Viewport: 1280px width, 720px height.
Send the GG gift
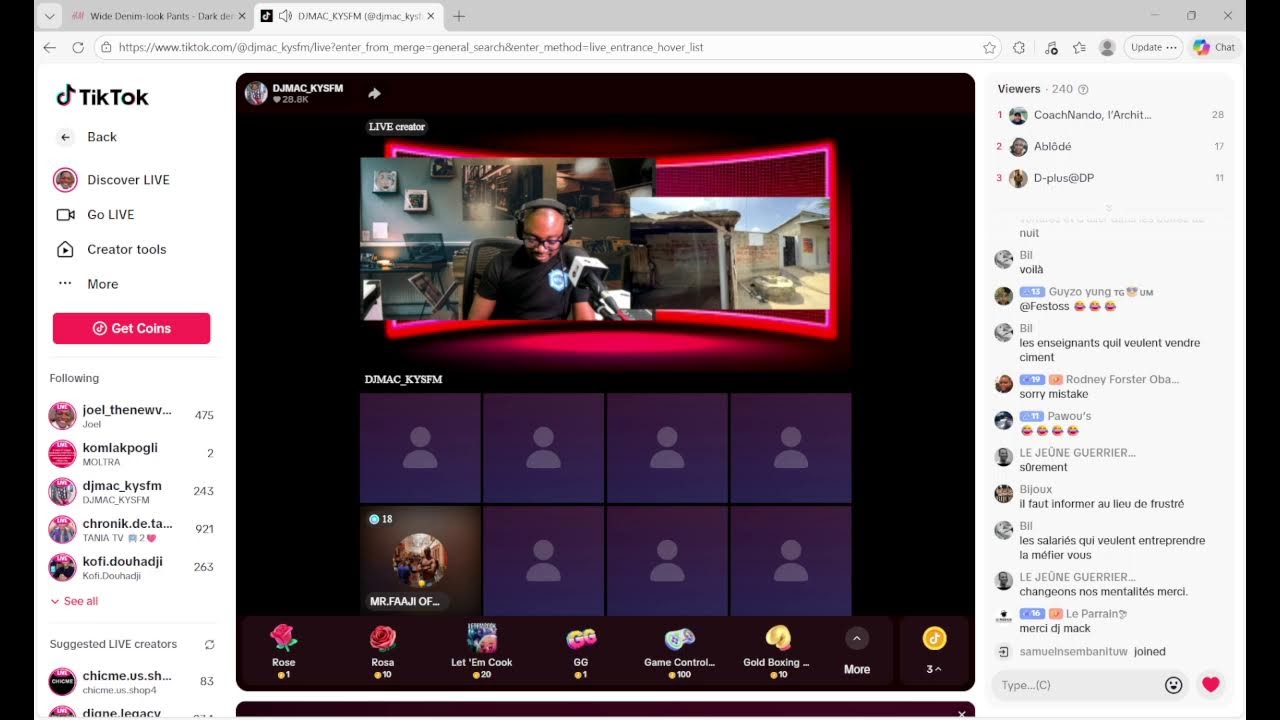pyautogui.click(x=581, y=651)
